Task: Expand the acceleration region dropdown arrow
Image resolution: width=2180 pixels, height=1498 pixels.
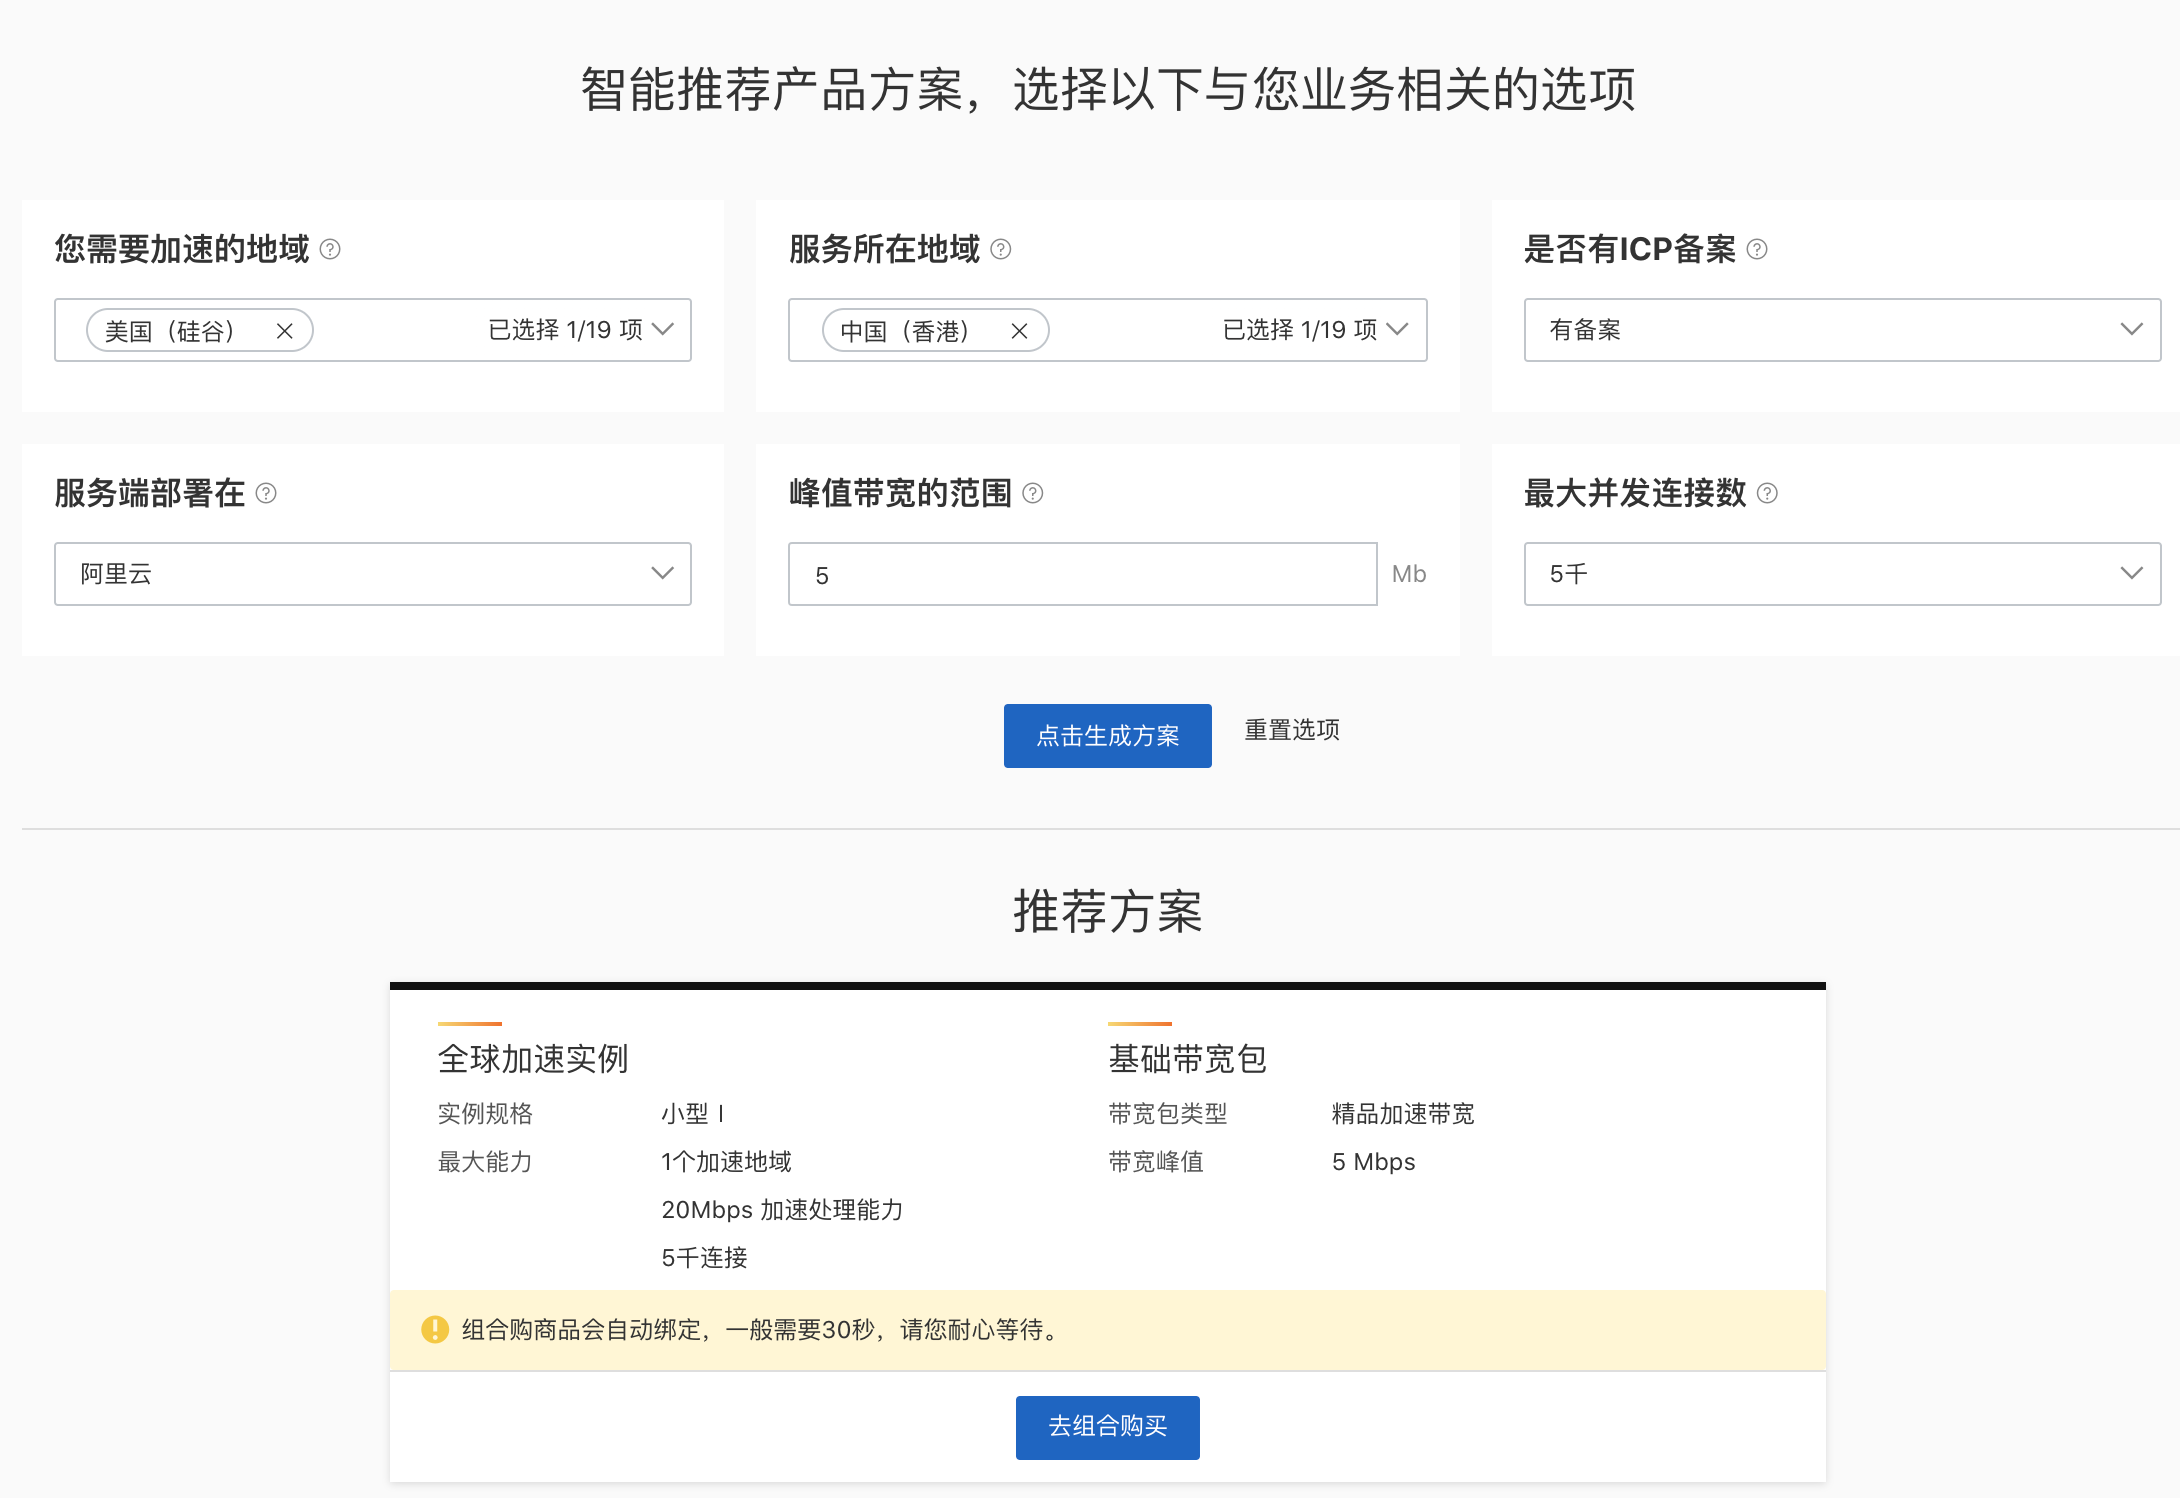Action: tap(663, 329)
